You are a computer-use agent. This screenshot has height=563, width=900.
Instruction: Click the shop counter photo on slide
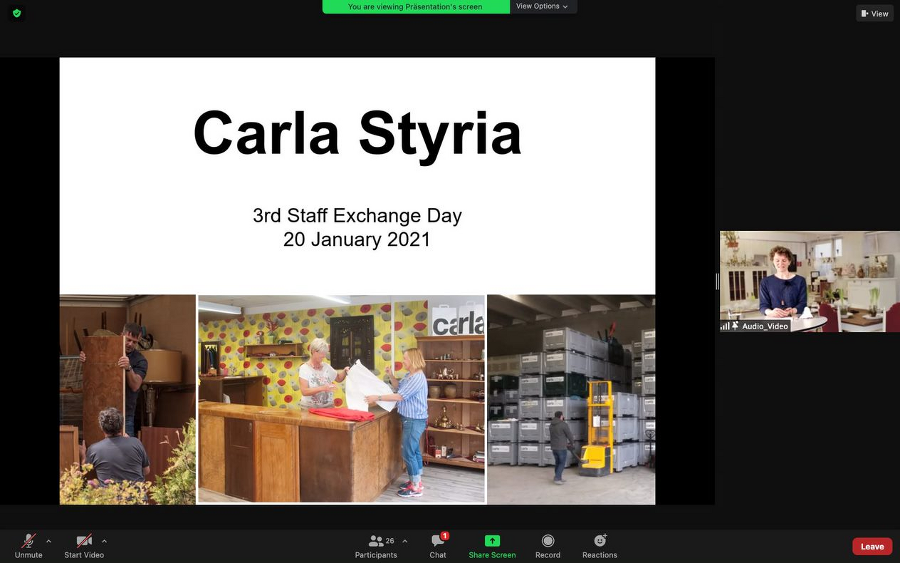[342, 399]
